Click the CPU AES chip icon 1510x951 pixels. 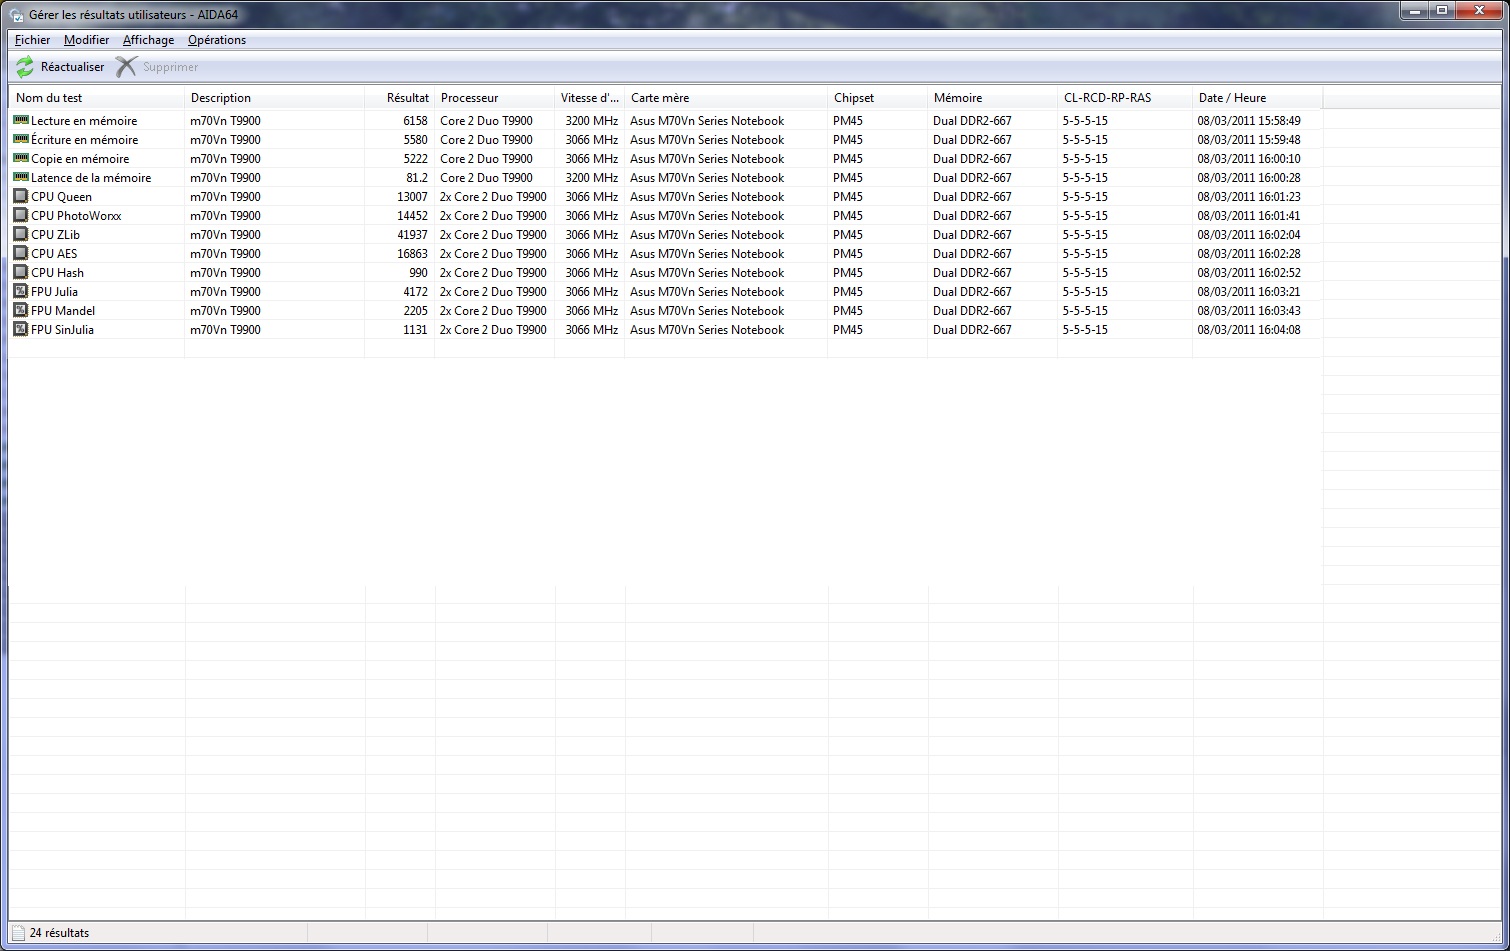(x=20, y=254)
